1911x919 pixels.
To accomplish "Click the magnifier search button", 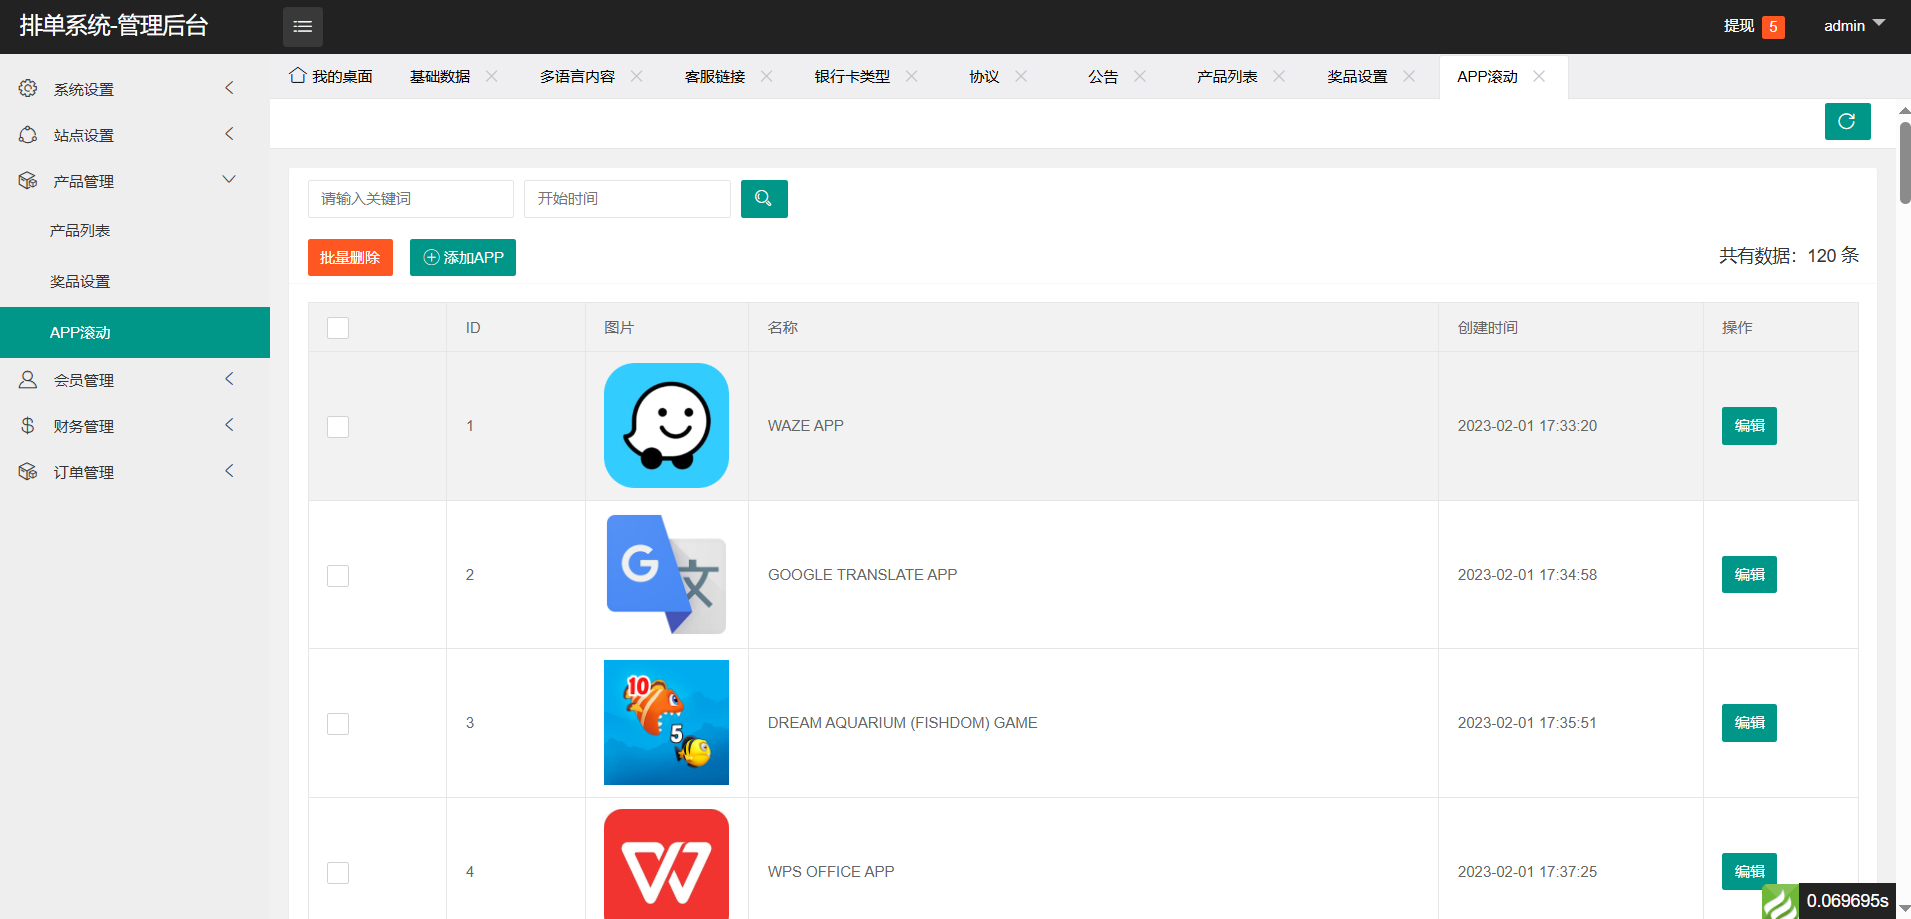I will tap(764, 199).
